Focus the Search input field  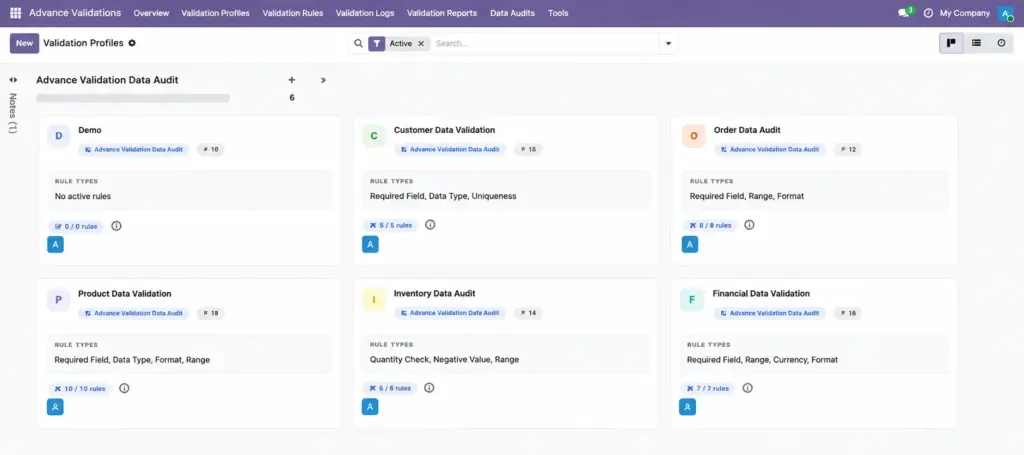click(x=545, y=43)
